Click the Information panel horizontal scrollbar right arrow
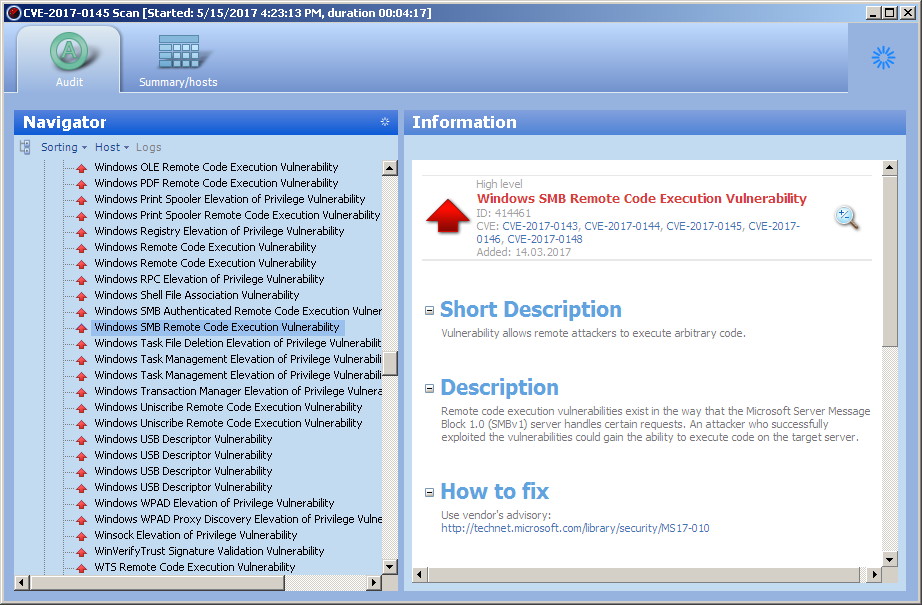Viewport: 922px width, 605px height. [x=875, y=575]
